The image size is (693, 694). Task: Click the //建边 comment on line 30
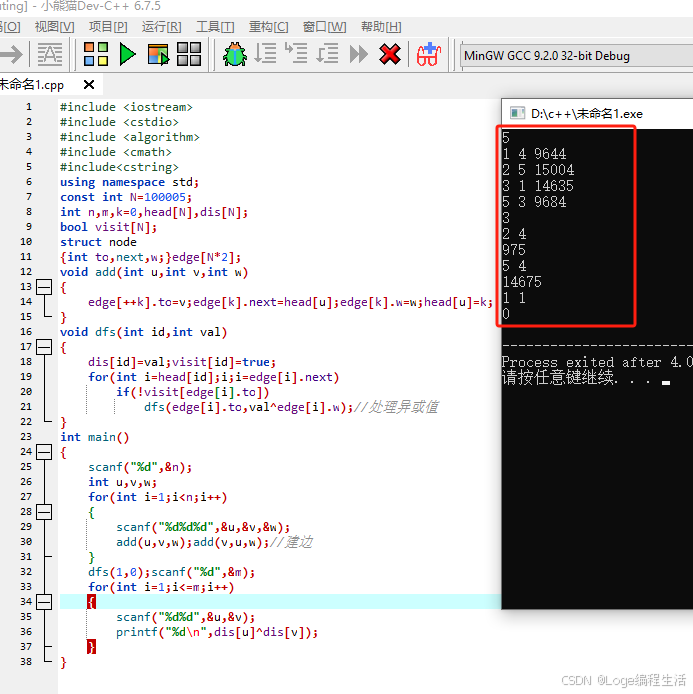[291, 542]
